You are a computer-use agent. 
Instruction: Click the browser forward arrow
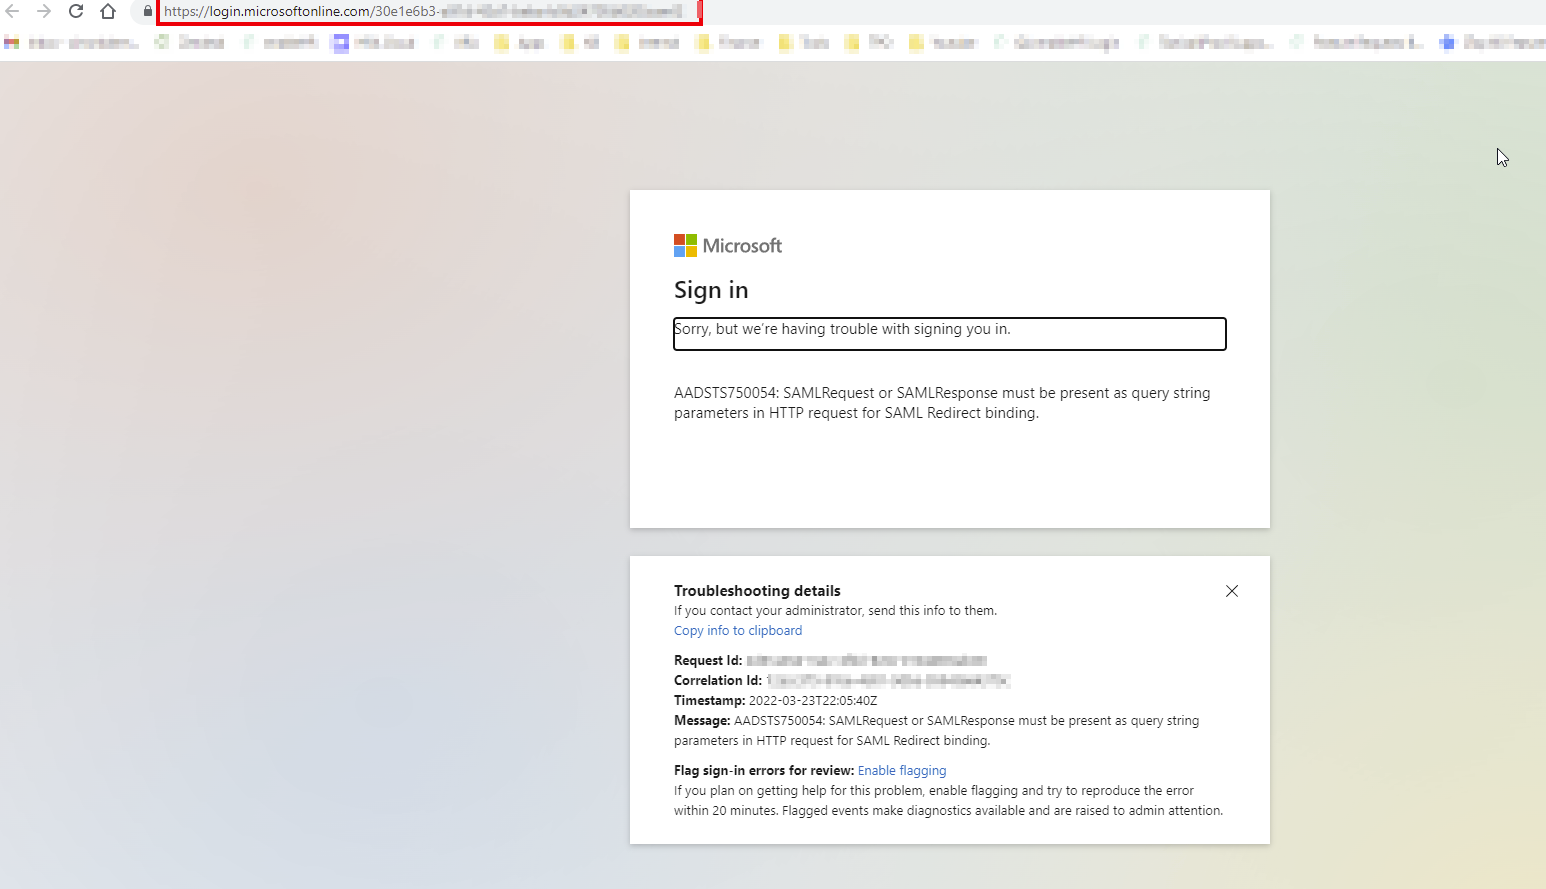pos(44,12)
